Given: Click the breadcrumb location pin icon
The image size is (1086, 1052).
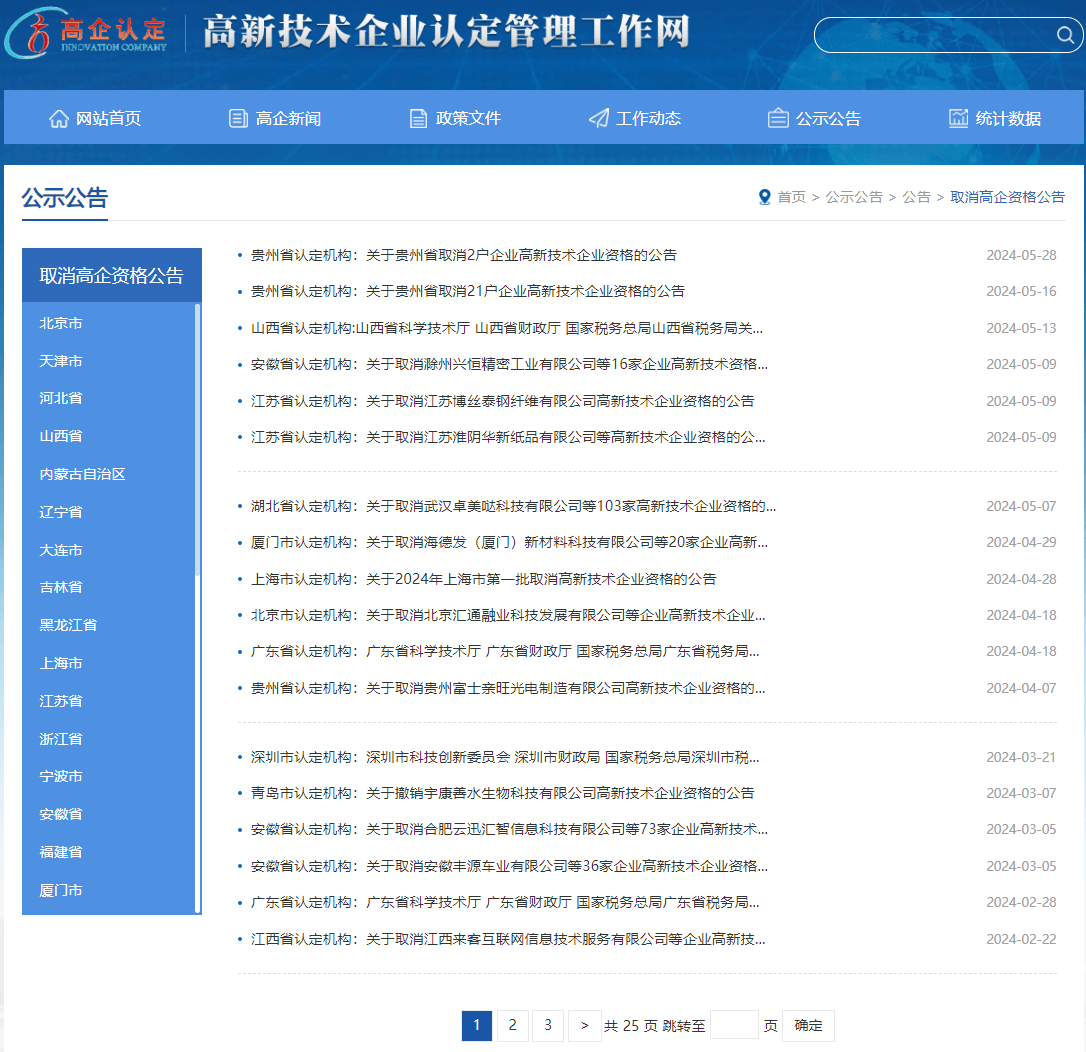Looking at the screenshot, I should [765, 197].
